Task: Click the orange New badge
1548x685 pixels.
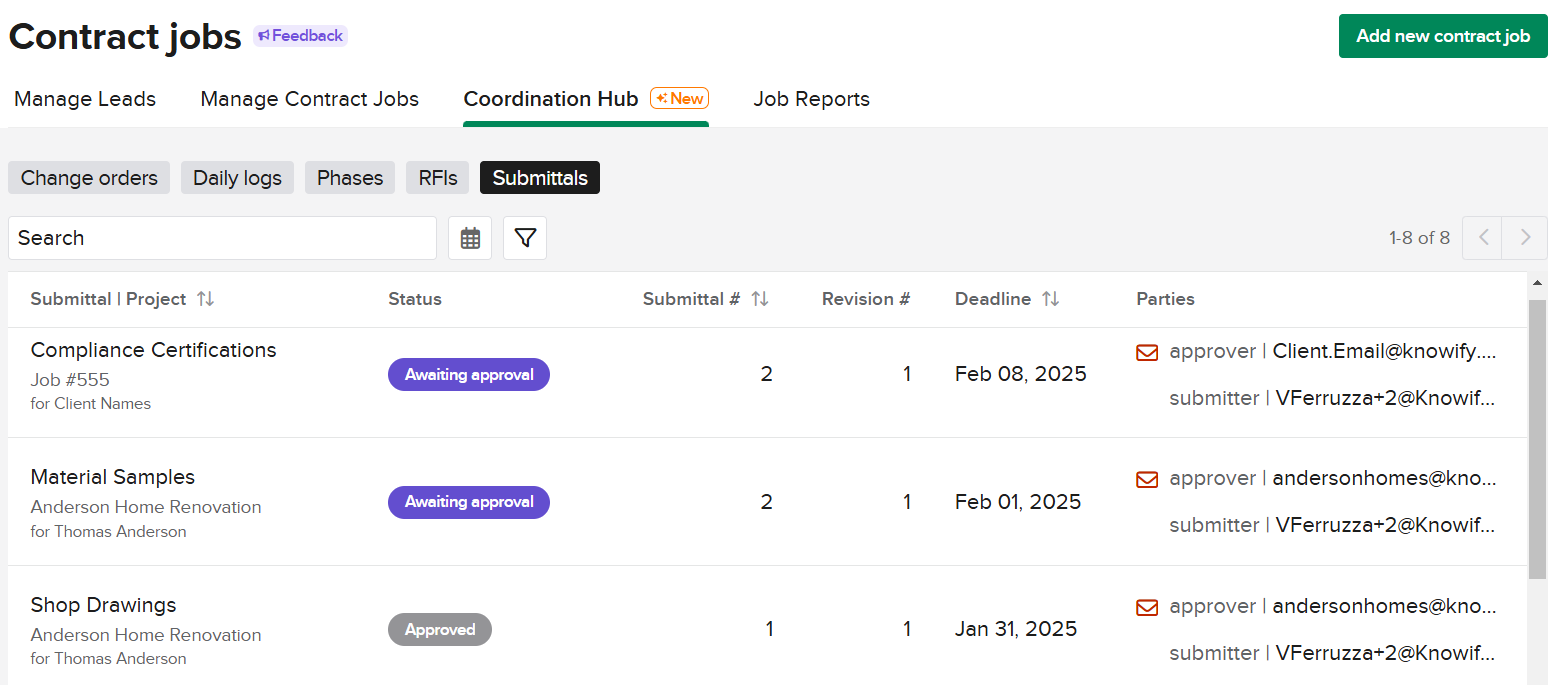Action: [680, 98]
